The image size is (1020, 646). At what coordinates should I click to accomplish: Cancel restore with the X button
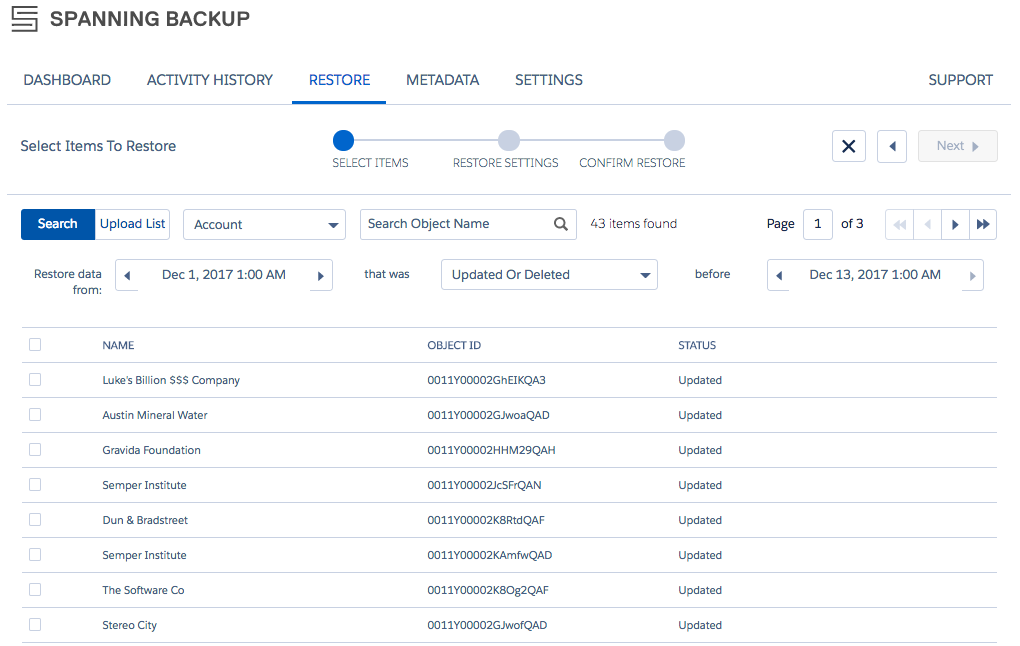(x=848, y=146)
